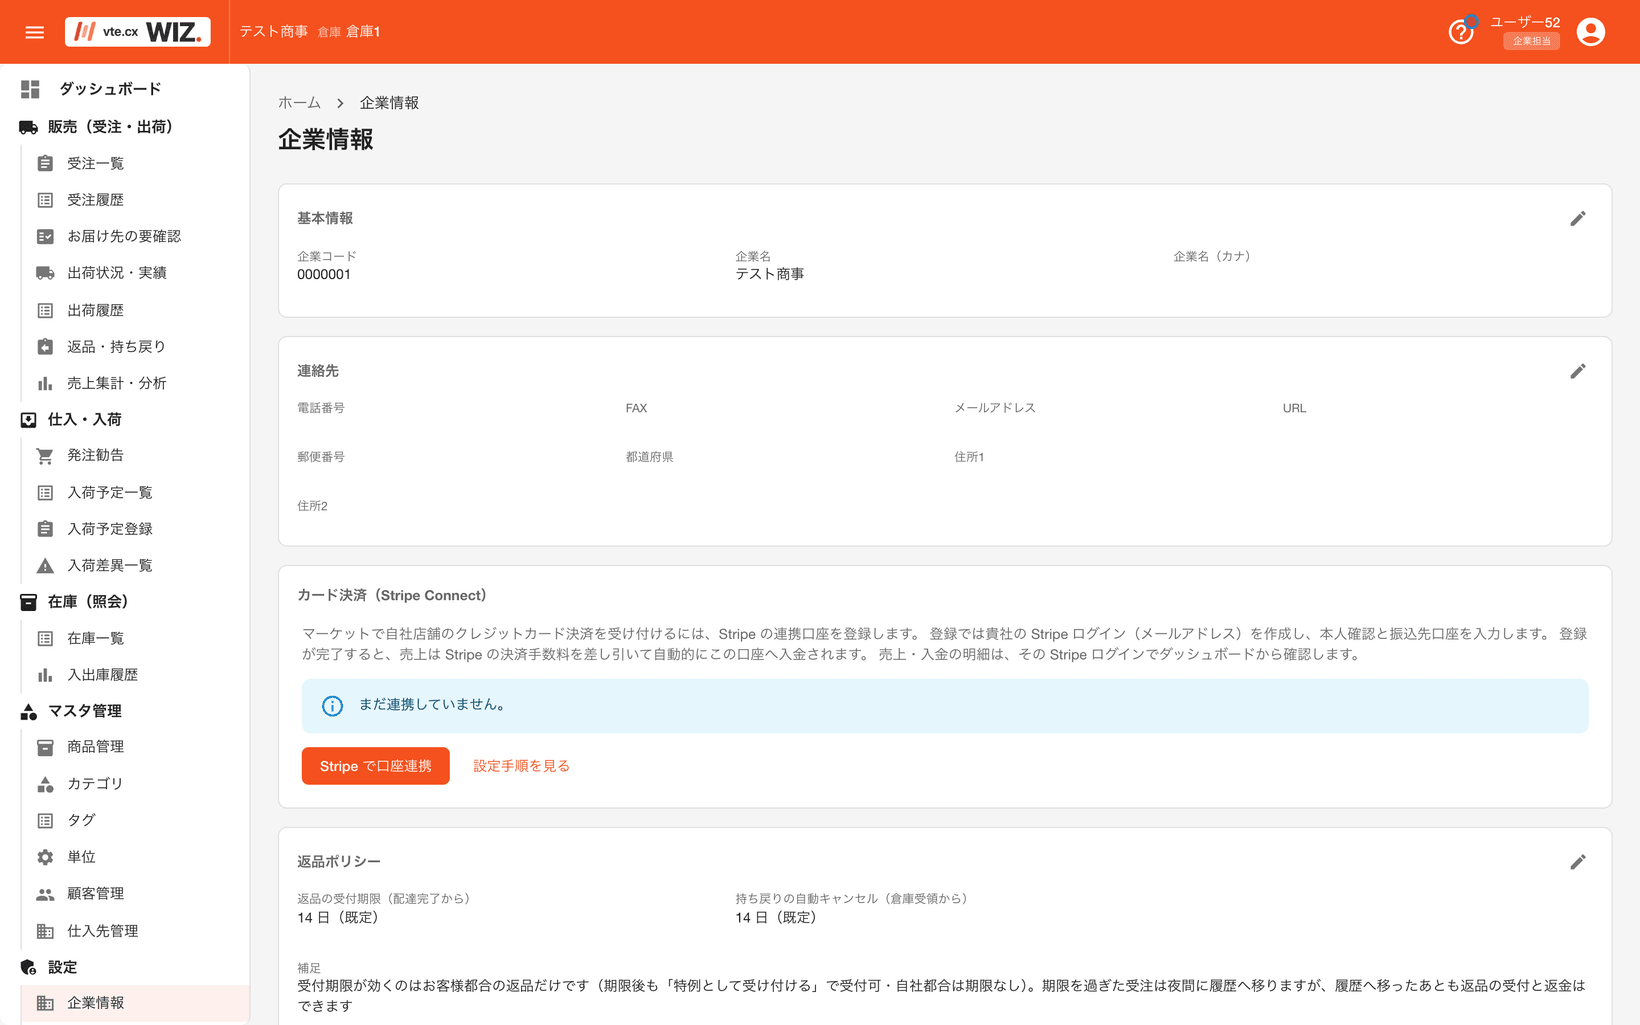Screen dimensions: 1640x1025
Task: Click the info icon in the Stripe notice
Action: tap(332, 706)
